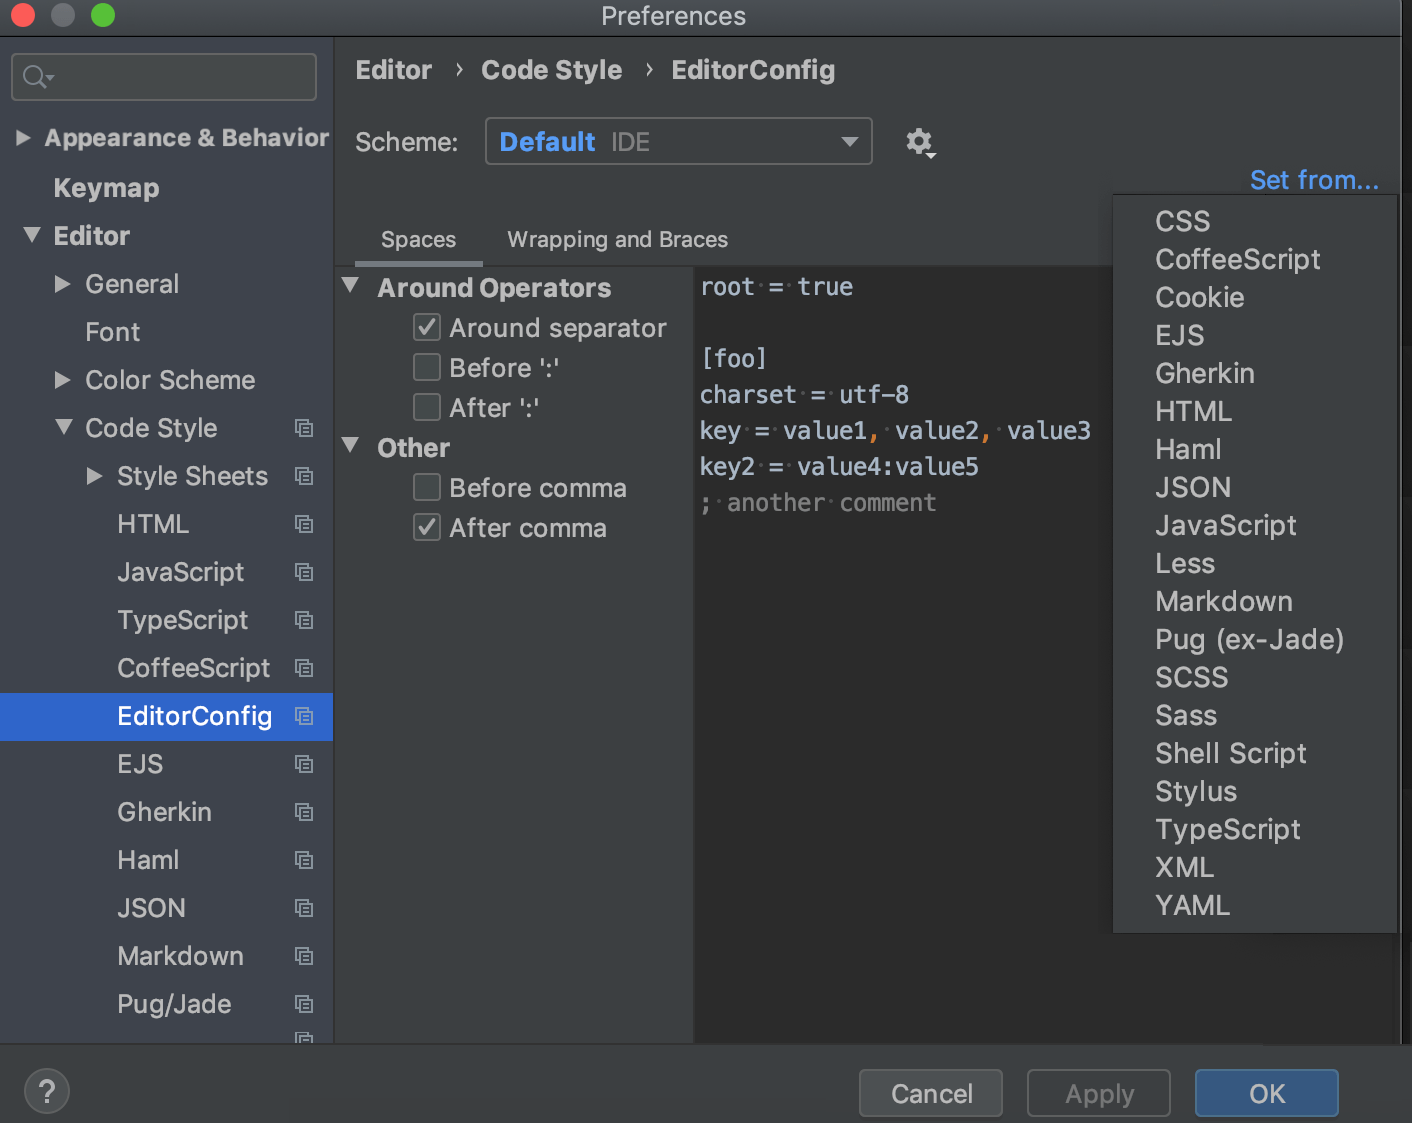
Task: Open the scheme settings gear icon
Action: 920,142
